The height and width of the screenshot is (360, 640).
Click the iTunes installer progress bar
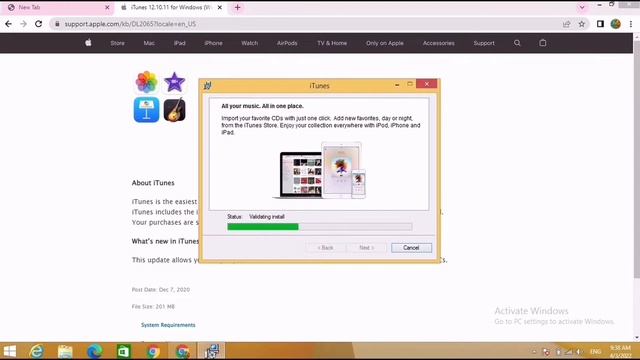pyautogui.click(x=320, y=227)
